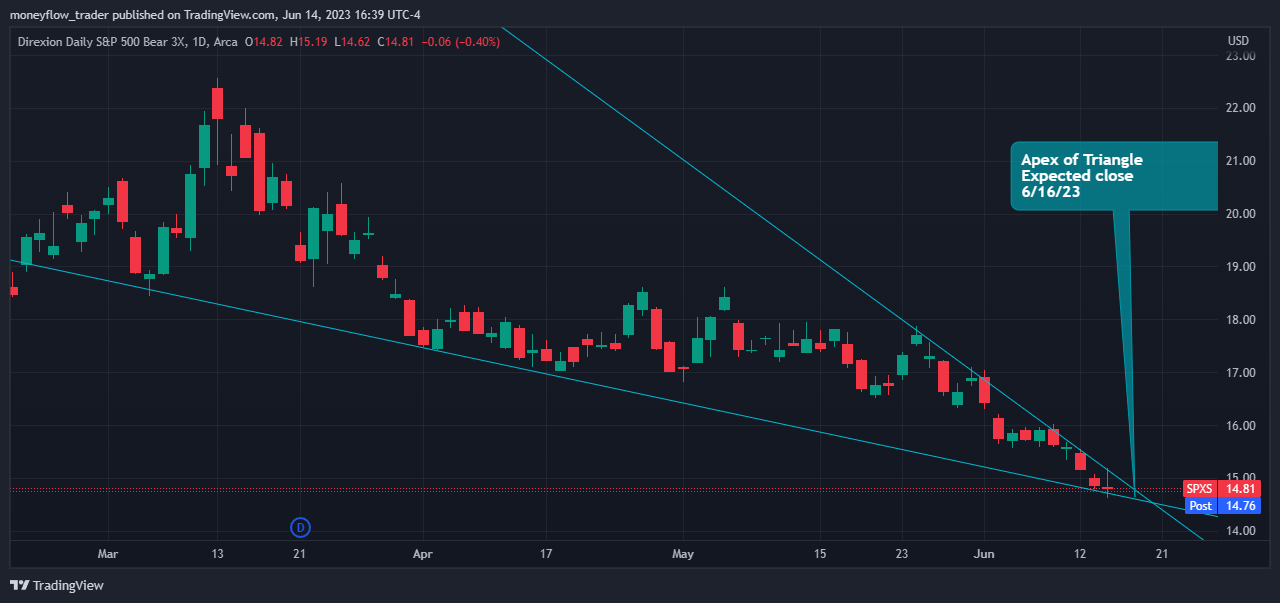The height and width of the screenshot is (603, 1280).
Task: Click the 23.00 price axis label
Action: pyautogui.click(x=1241, y=56)
